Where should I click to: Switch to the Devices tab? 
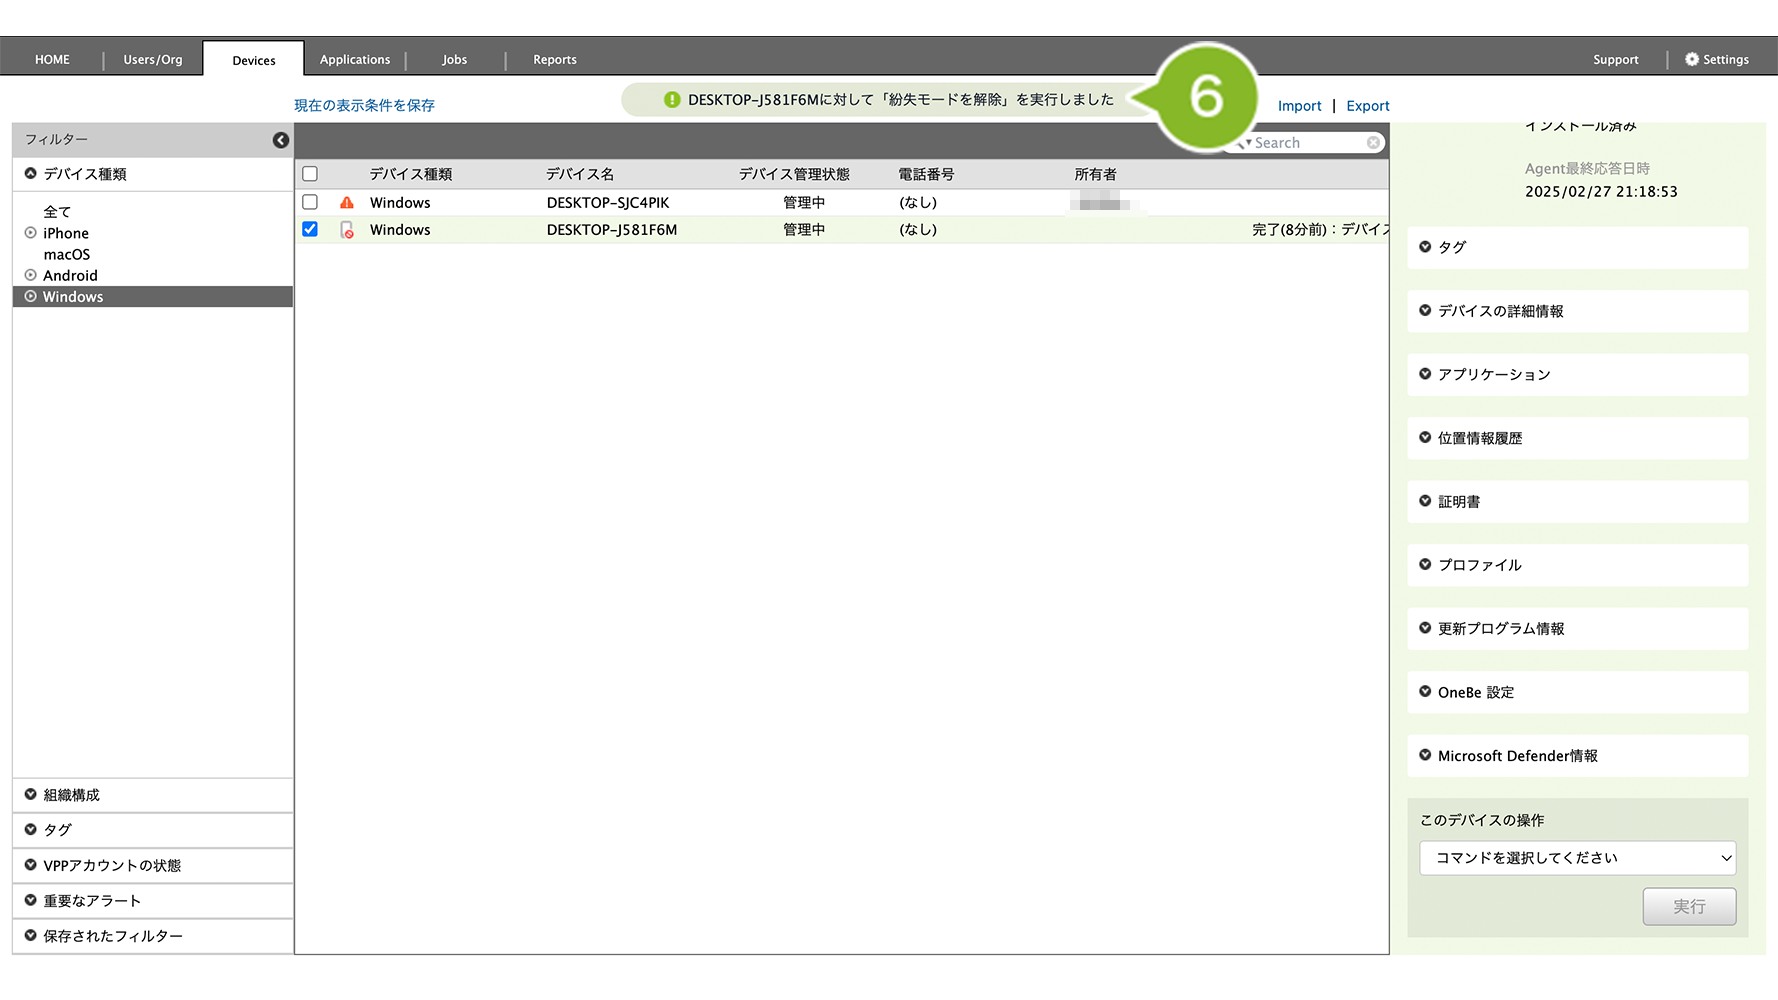pos(254,60)
